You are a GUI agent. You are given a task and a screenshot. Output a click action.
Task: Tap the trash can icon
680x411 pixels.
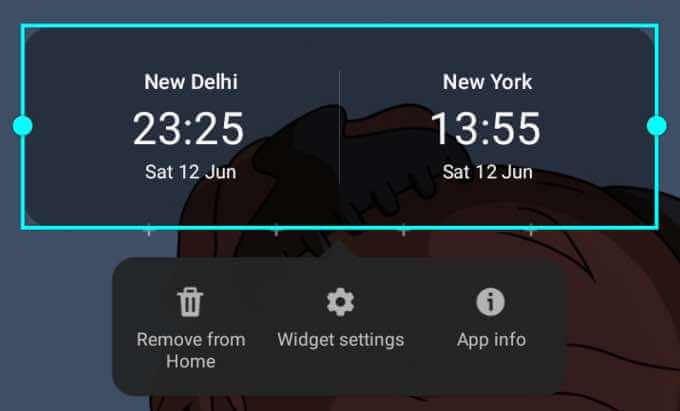190,302
